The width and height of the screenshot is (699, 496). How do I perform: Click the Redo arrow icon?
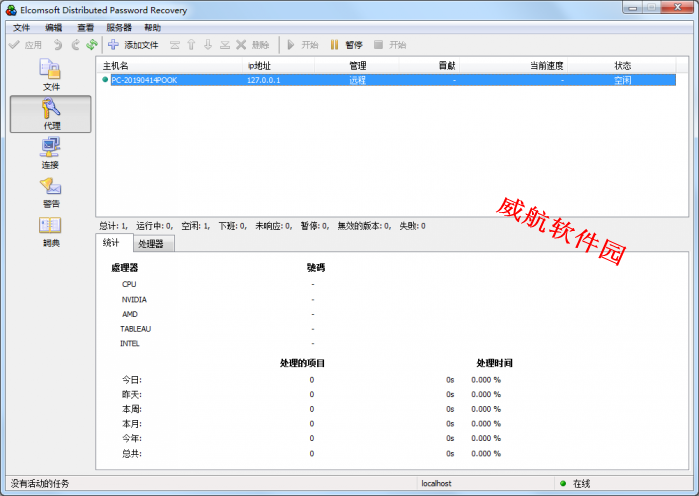[76, 45]
